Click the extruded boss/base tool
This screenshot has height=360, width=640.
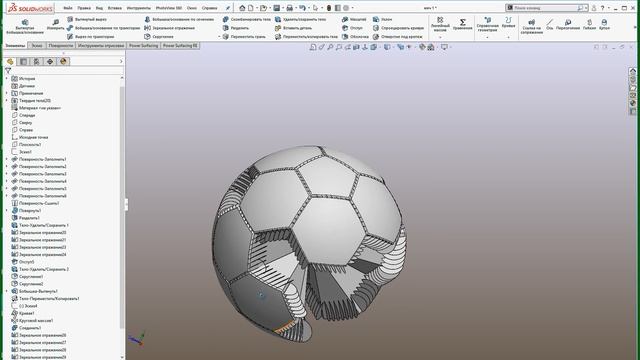[24, 27]
